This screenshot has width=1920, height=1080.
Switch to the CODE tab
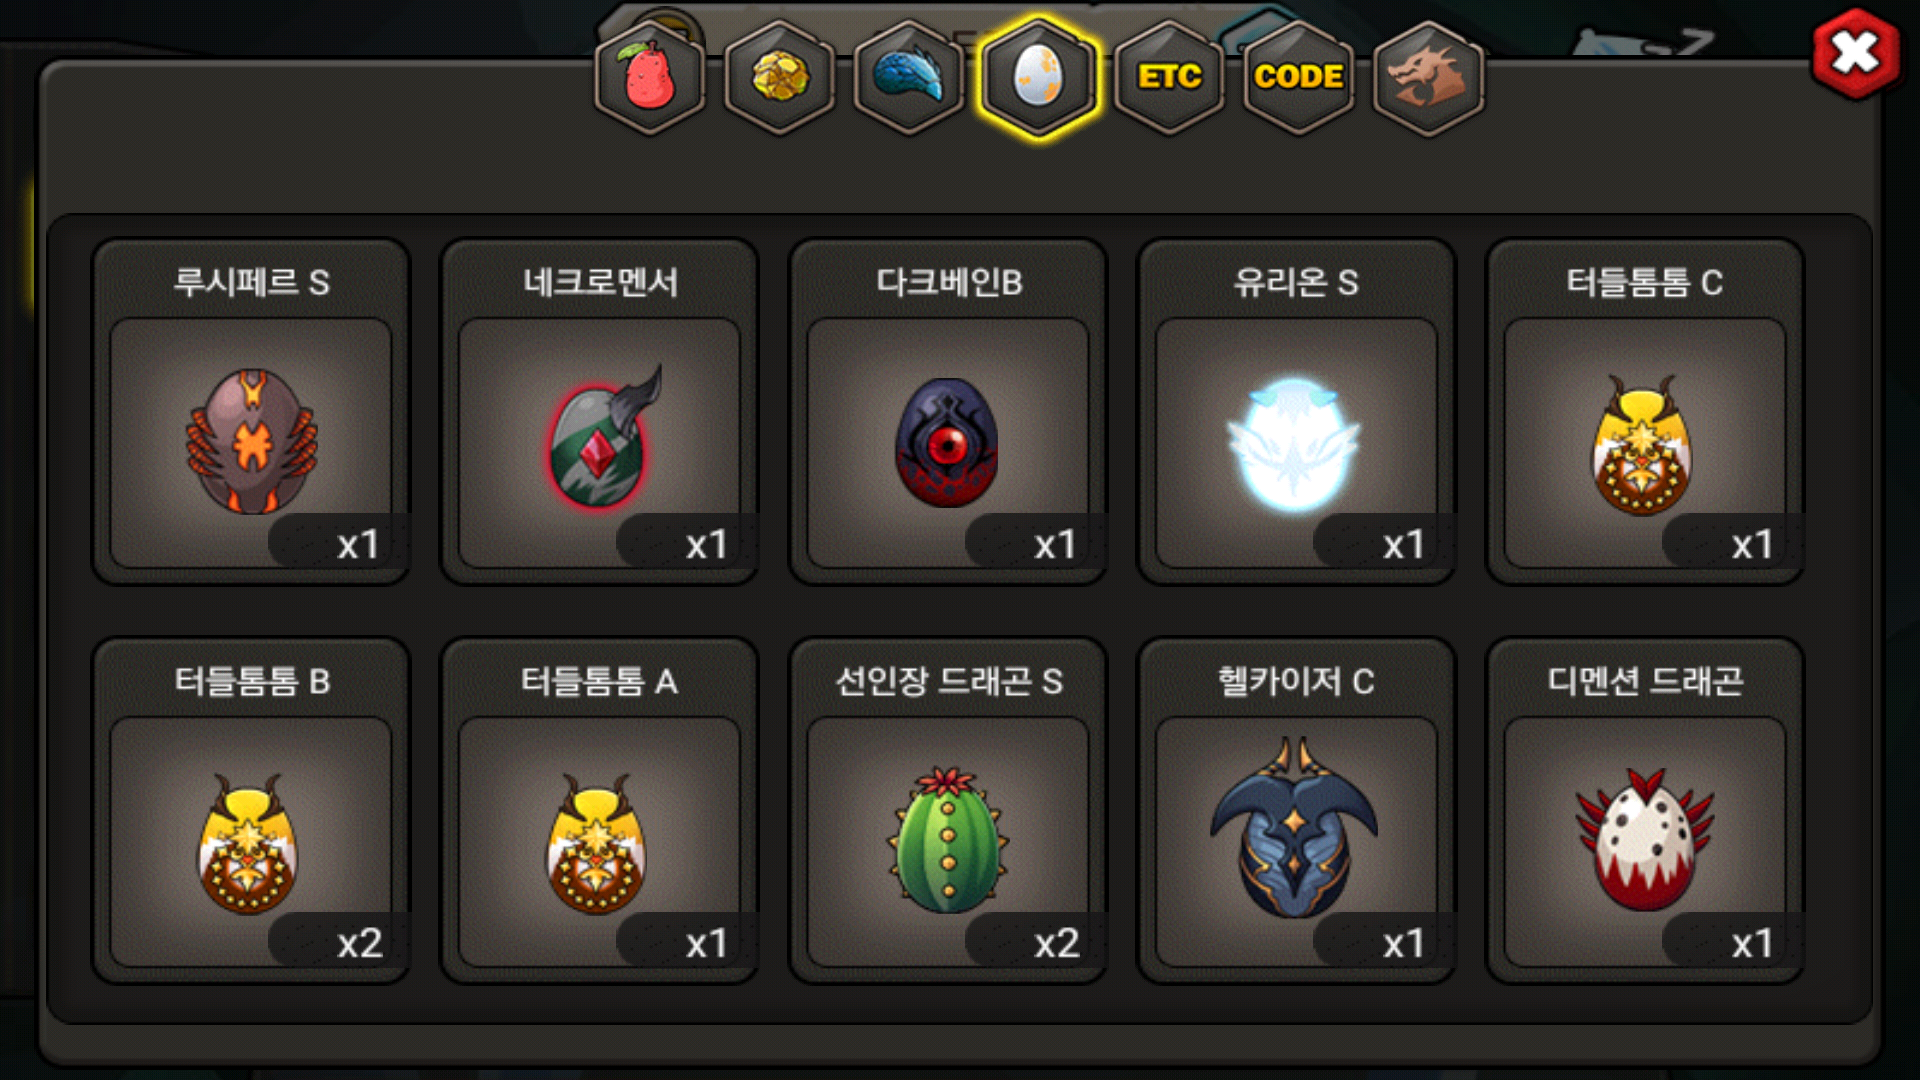[1298, 78]
